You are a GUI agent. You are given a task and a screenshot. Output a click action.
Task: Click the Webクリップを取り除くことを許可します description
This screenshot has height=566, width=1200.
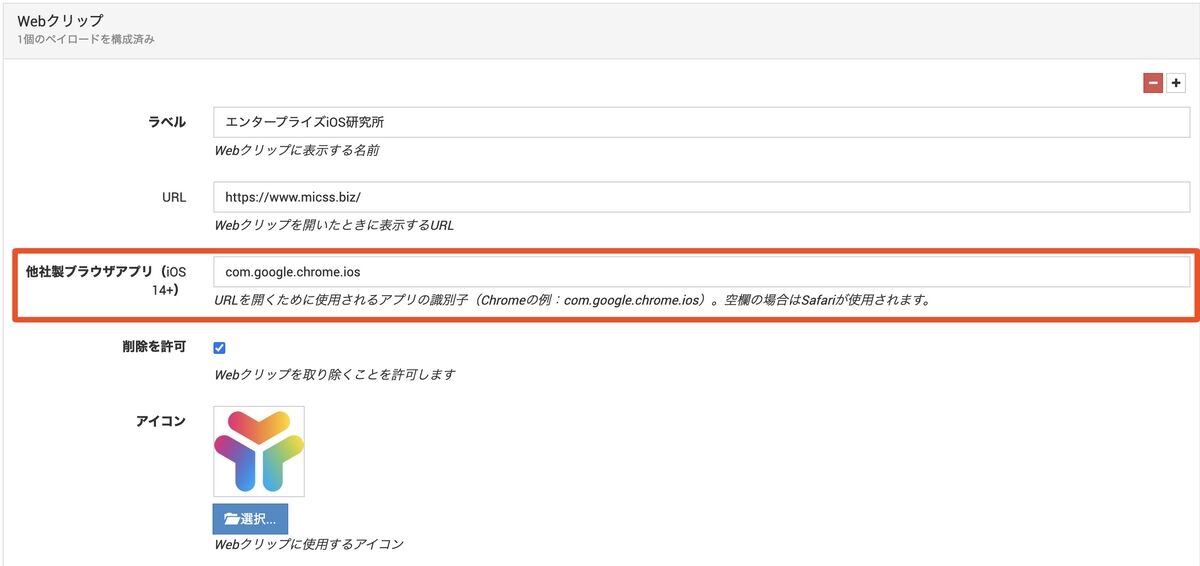[x=335, y=375]
